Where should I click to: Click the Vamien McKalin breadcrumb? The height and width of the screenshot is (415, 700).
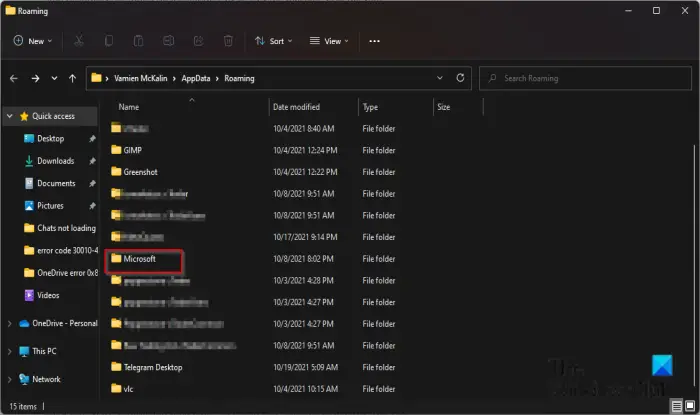click(x=141, y=79)
